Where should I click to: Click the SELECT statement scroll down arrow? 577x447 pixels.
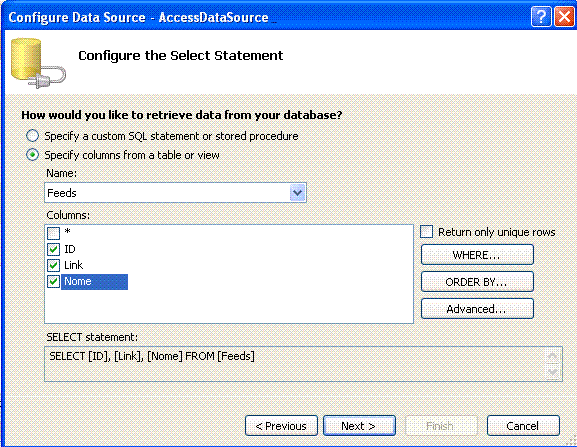[x=552, y=372]
